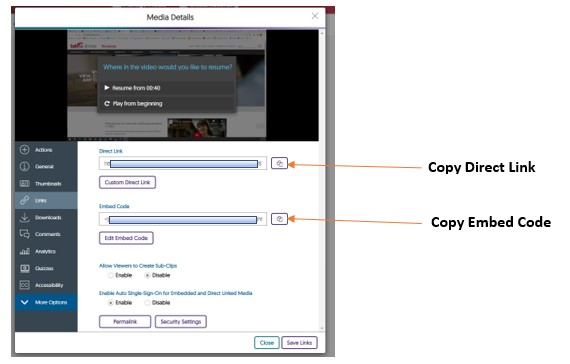Disable Auto Single-Sign-On for embedded media
Image resolution: width=570 pixels, height=364 pixels.
point(147,303)
